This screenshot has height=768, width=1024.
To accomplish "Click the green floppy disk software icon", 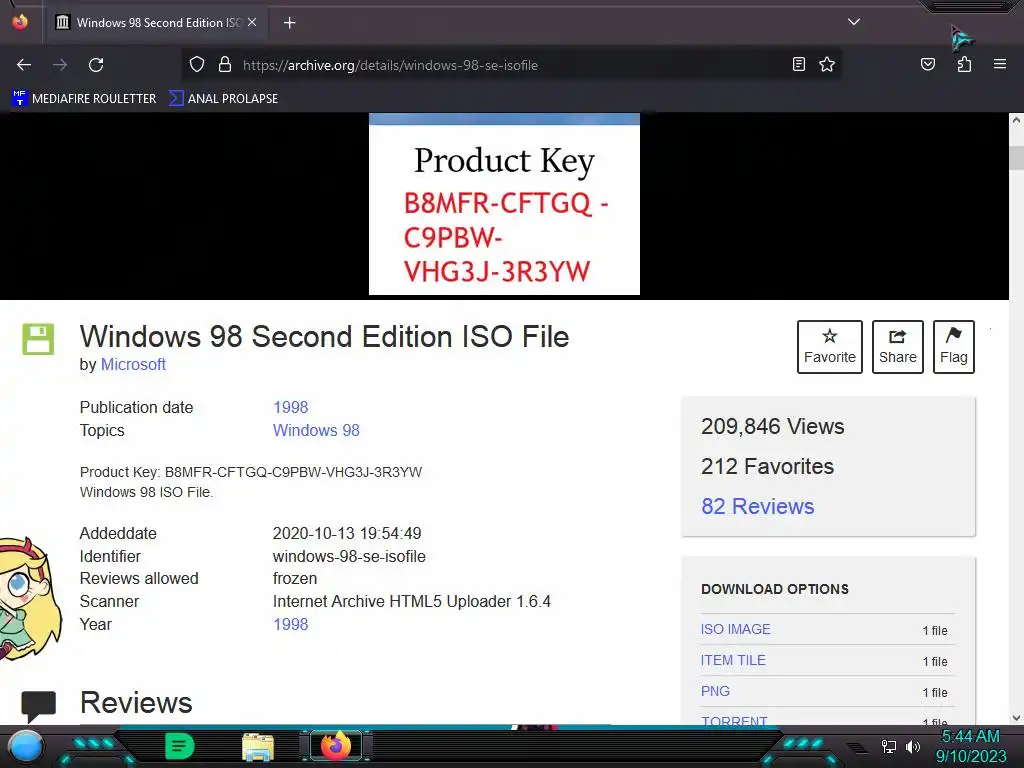I will (38, 339).
